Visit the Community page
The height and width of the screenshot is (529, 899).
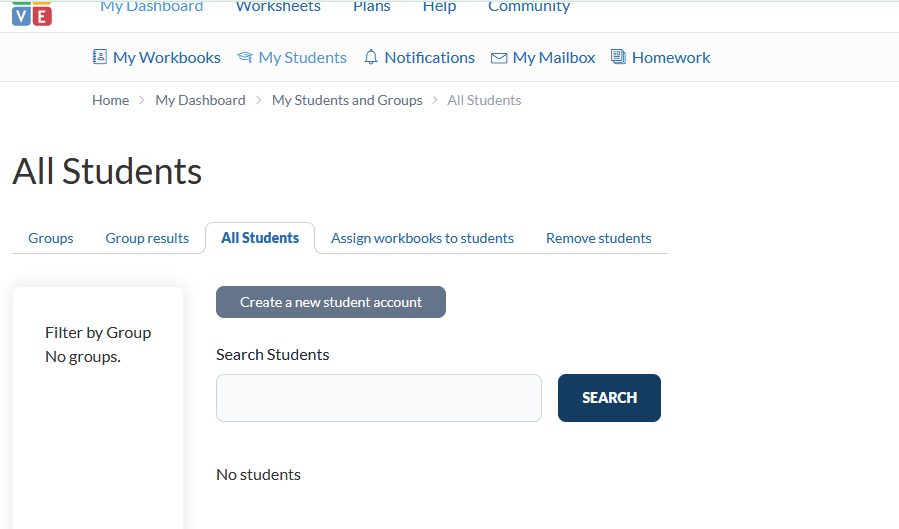[529, 7]
